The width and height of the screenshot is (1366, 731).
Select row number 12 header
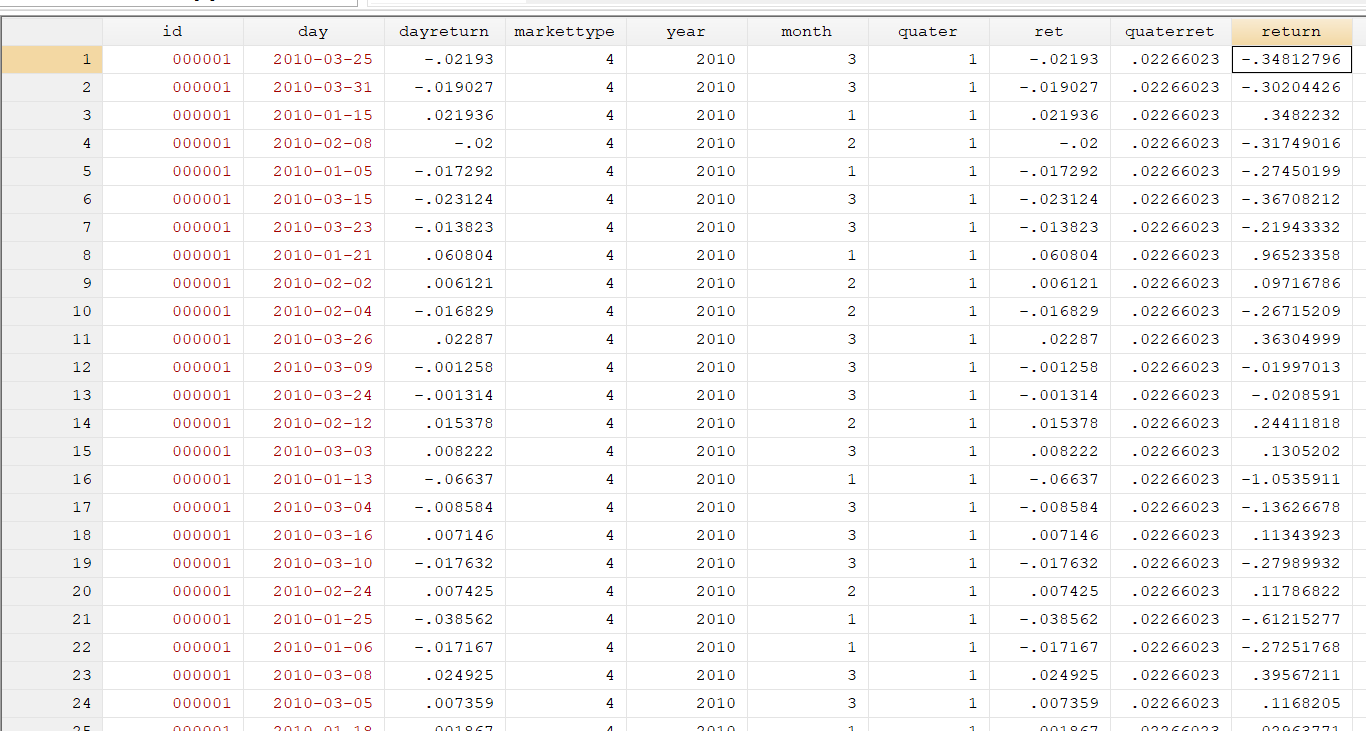(x=52, y=367)
